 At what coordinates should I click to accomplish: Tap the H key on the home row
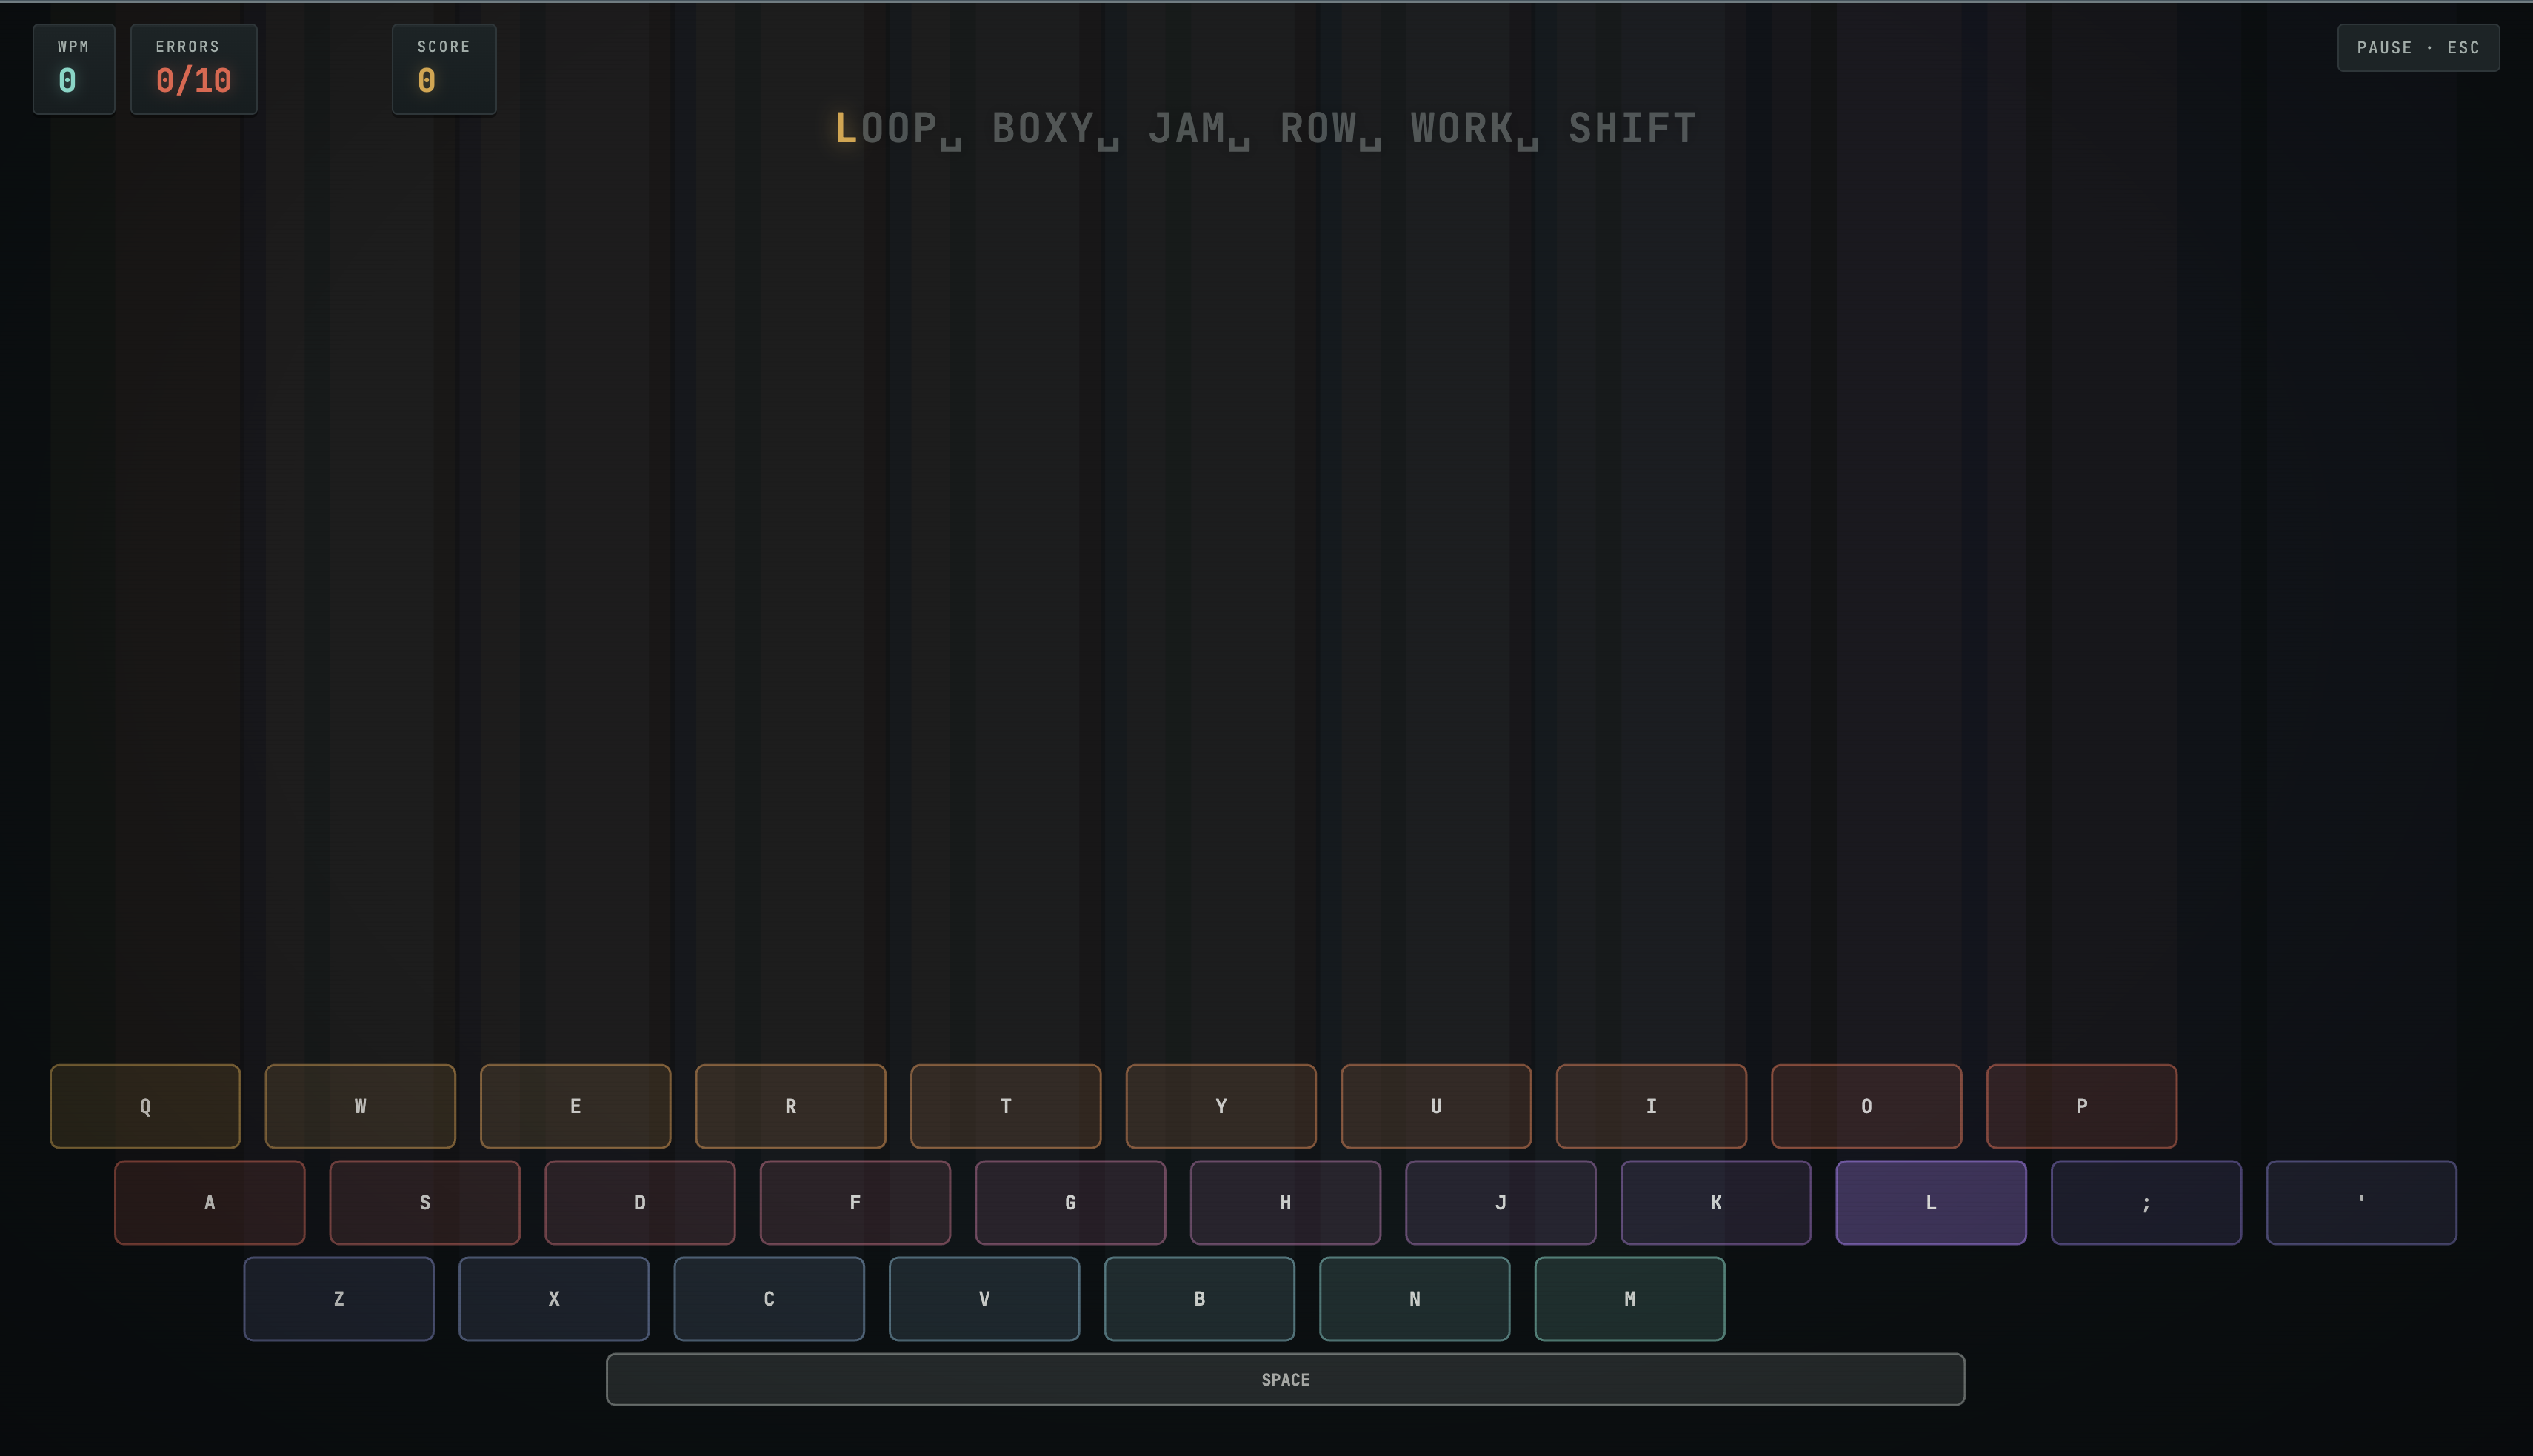1286,1202
